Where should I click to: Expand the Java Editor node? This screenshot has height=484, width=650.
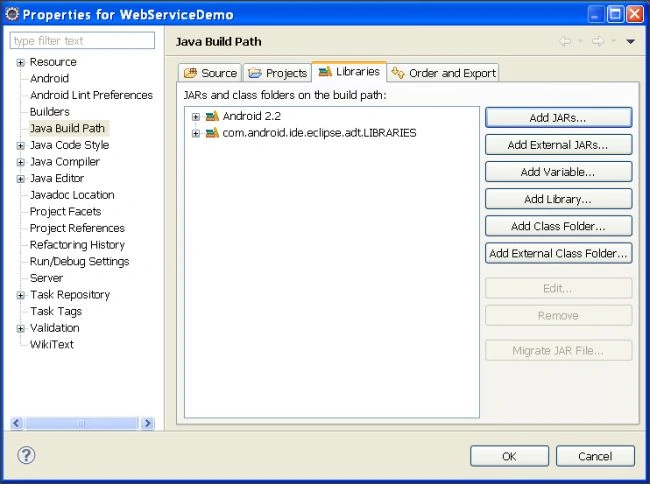pyautogui.click(x=20, y=179)
